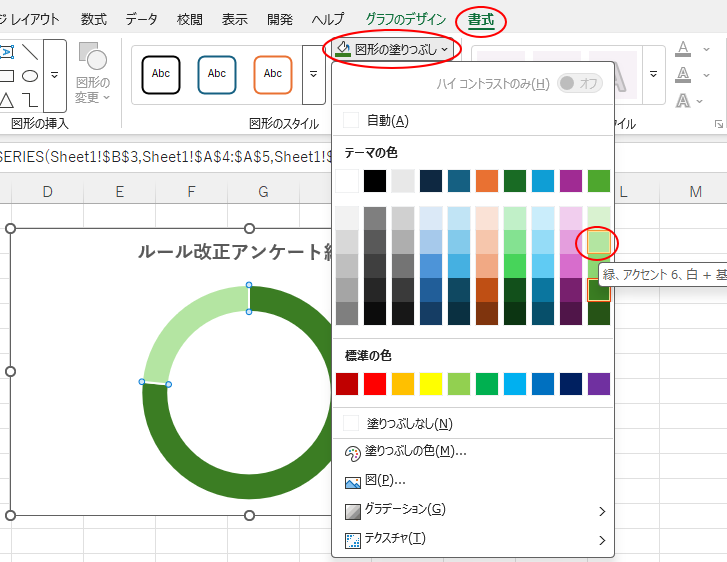Image resolution: width=727 pixels, height=562 pixels.
Task: Open the 図形の変更 dropdown
Action: pyautogui.click(x=93, y=74)
